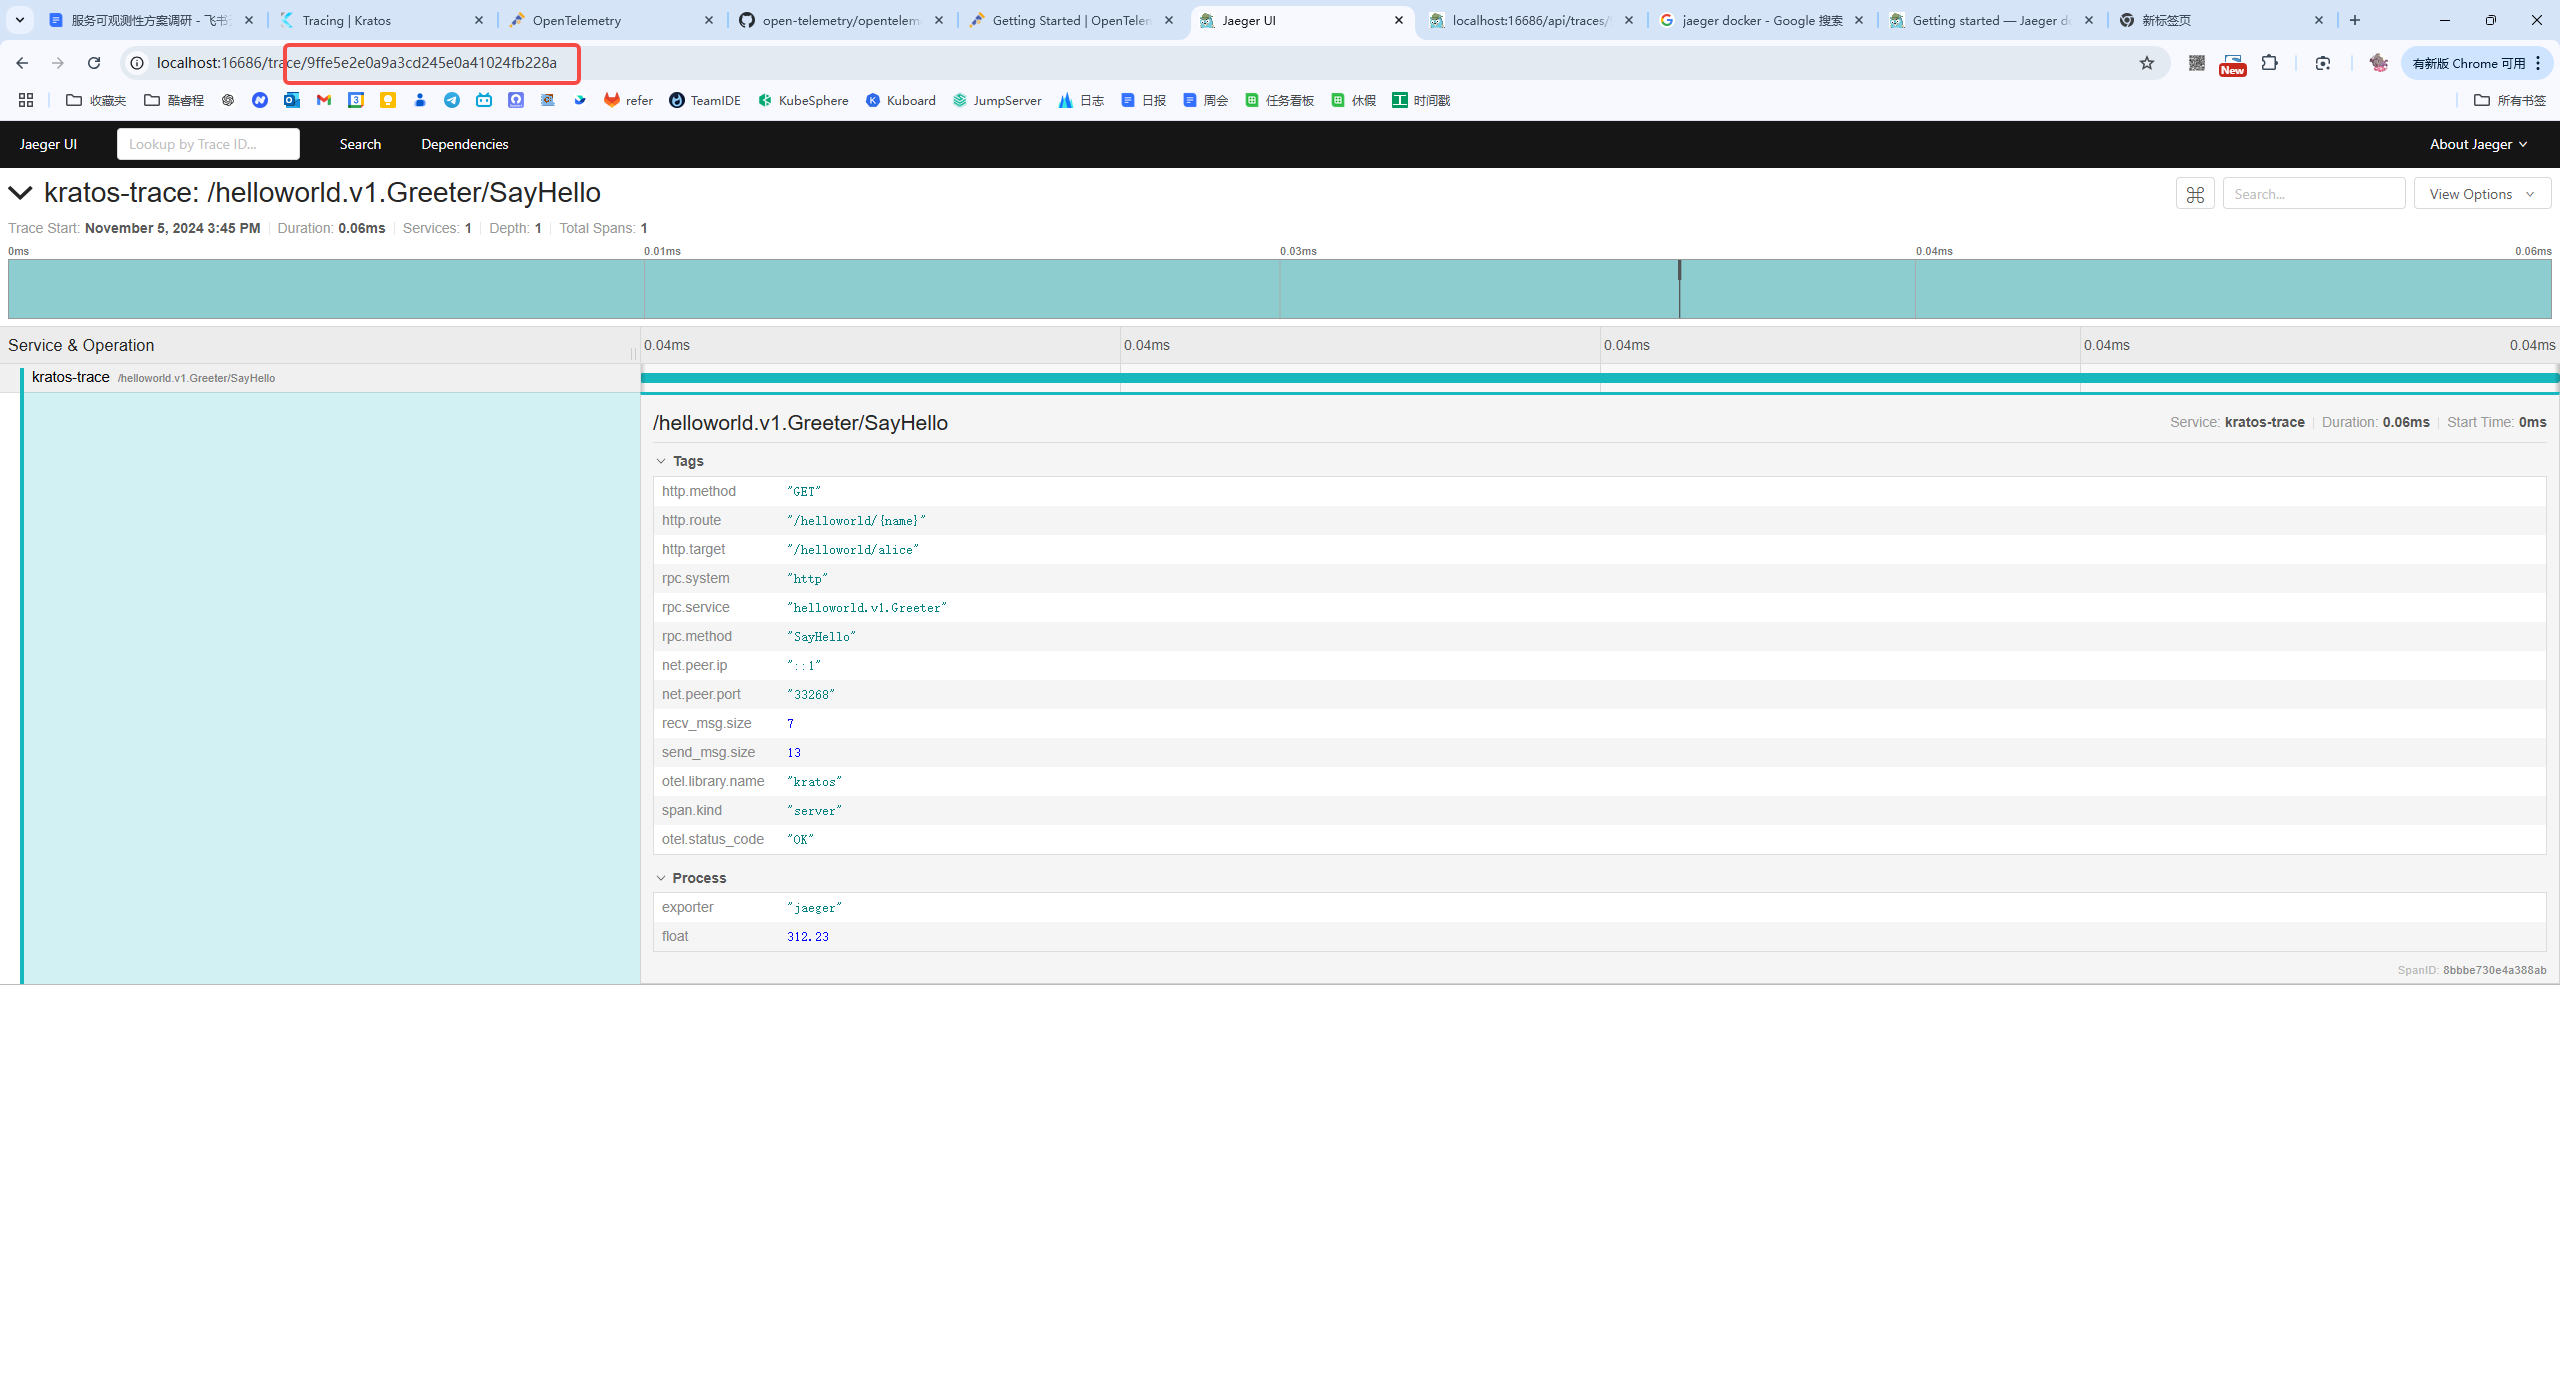The height and width of the screenshot is (1392, 2560).
Task: Click the Lookup by Trace ID field
Action: (x=208, y=144)
